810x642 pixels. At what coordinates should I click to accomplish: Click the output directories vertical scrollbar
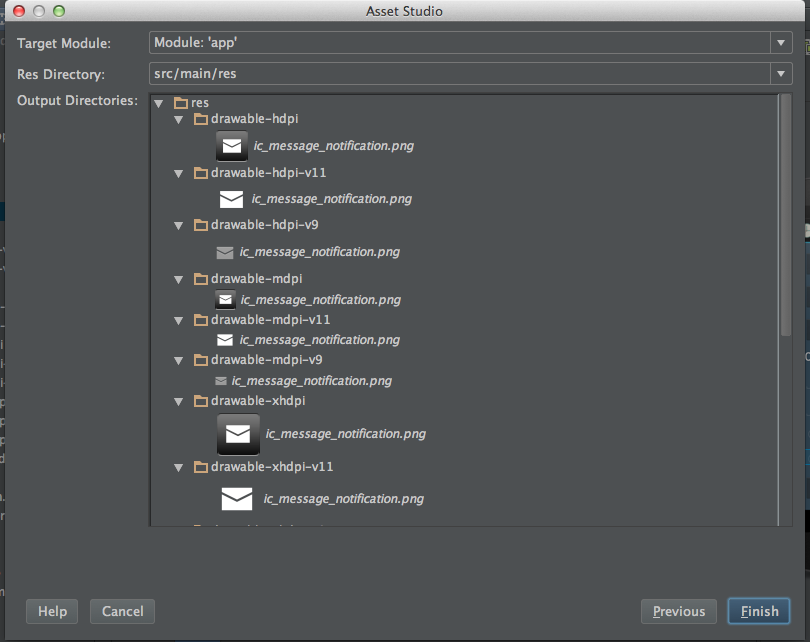786,215
